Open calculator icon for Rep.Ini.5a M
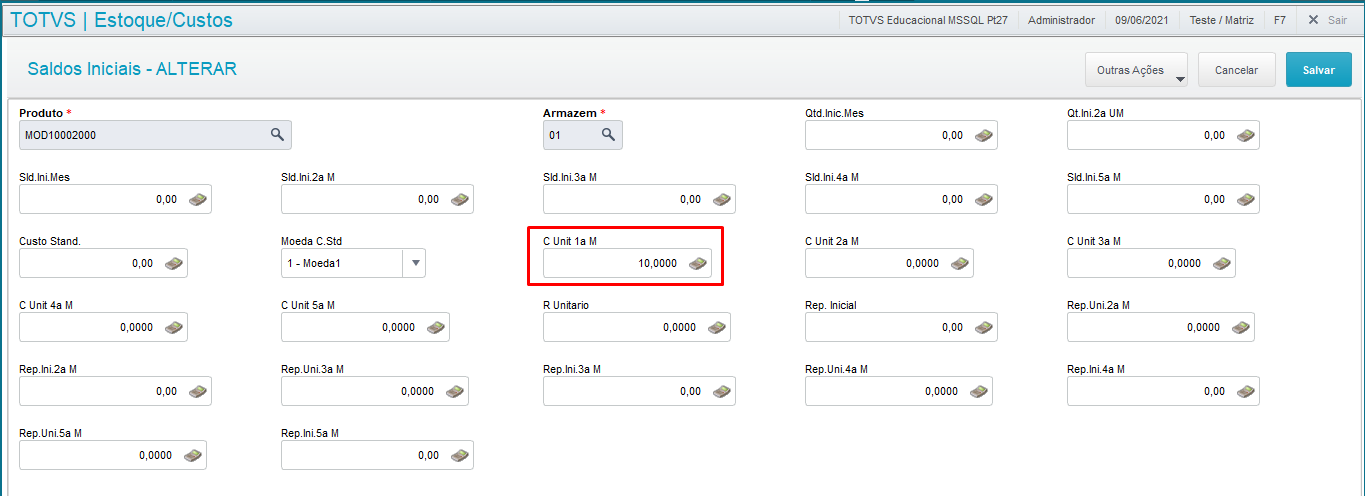The width and height of the screenshot is (1365, 496). (461, 455)
